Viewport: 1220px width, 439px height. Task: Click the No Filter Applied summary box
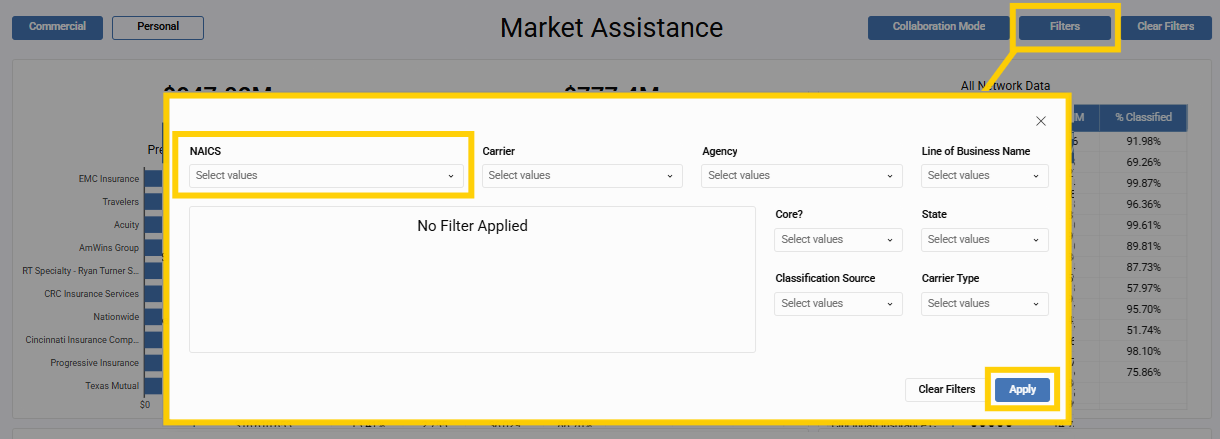click(x=472, y=279)
